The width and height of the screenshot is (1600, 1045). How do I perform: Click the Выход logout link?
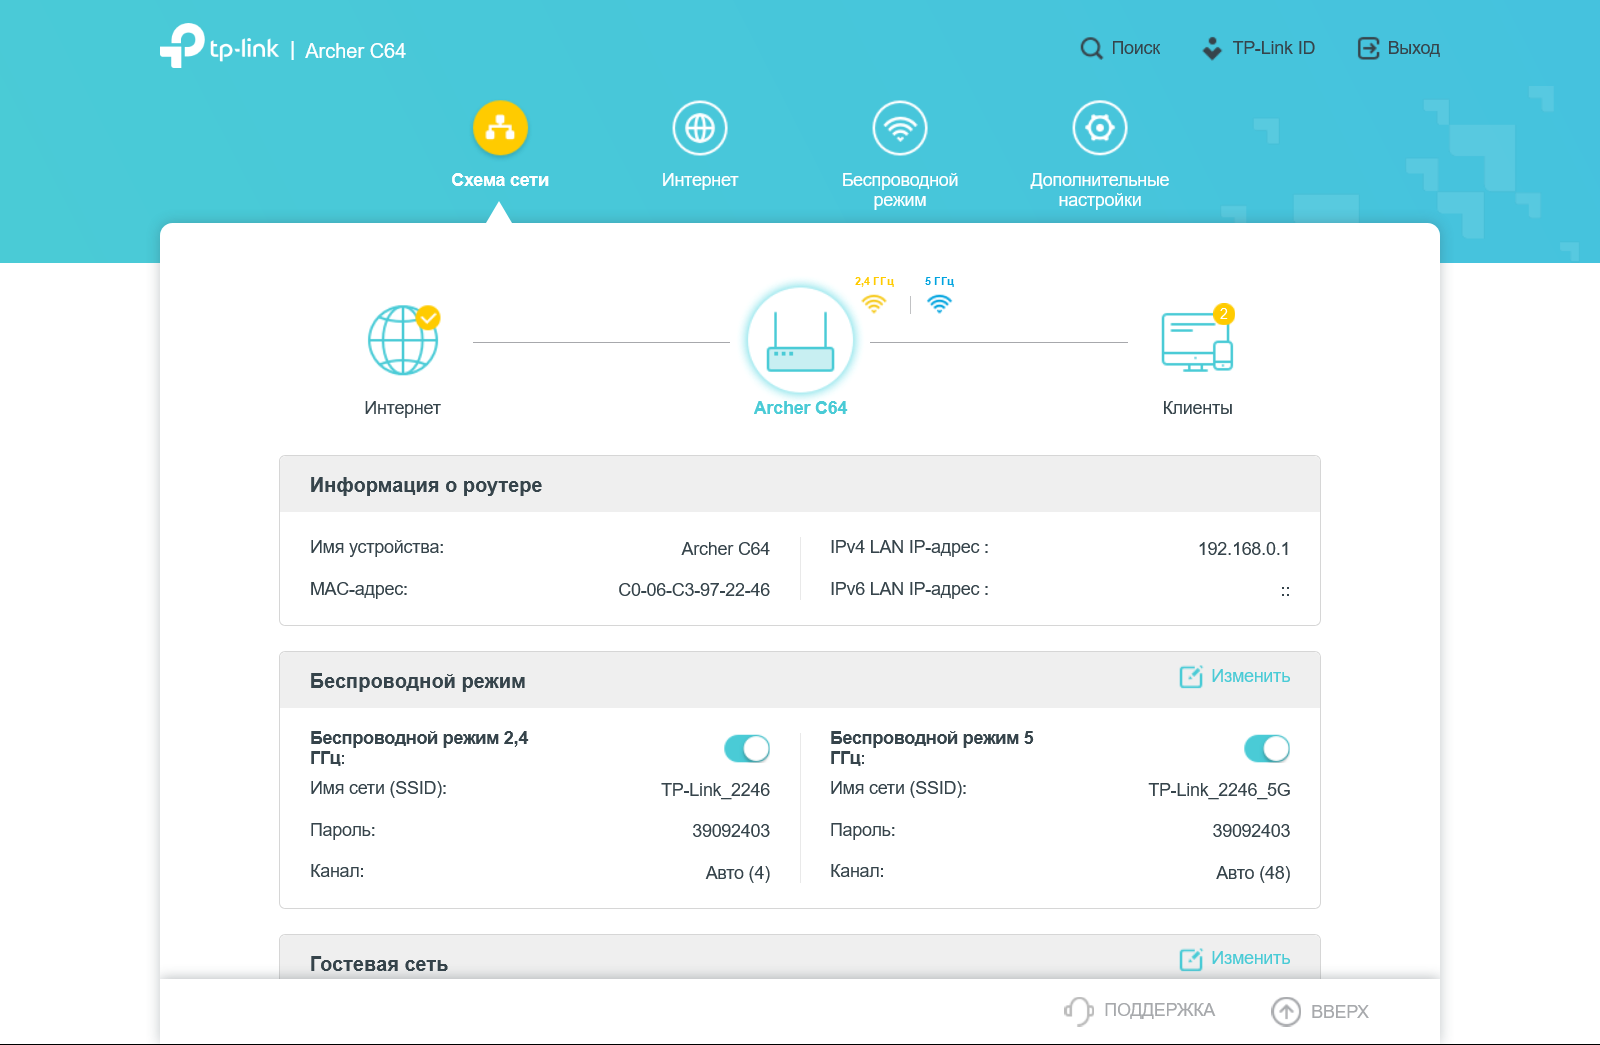pos(1414,48)
